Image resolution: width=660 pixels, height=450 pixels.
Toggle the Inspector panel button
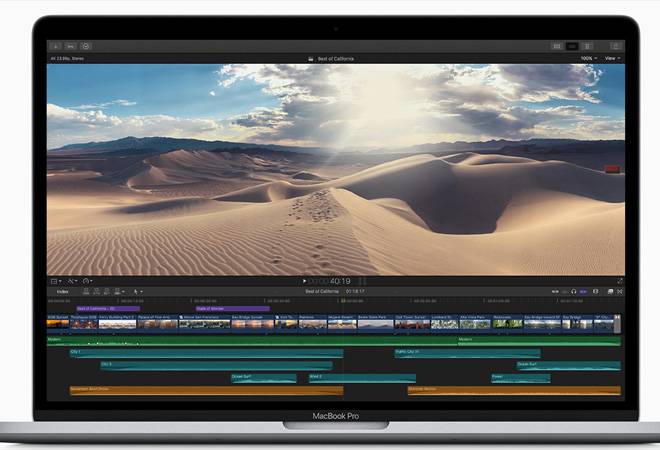[587, 46]
